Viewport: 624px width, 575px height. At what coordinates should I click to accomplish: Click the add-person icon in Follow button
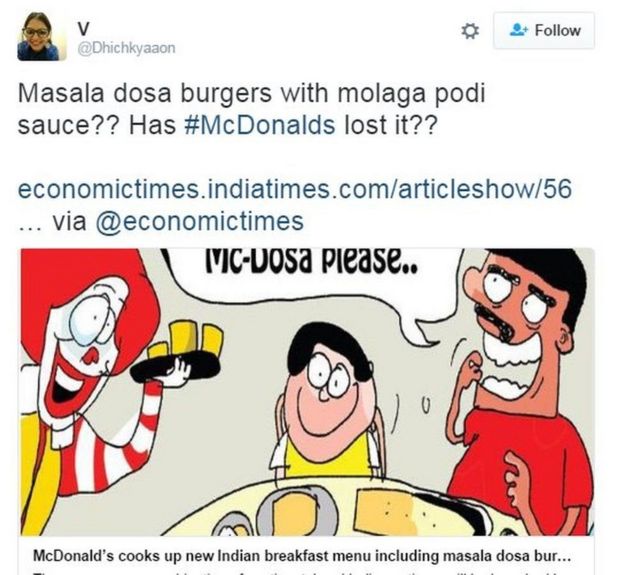[519, 29]
